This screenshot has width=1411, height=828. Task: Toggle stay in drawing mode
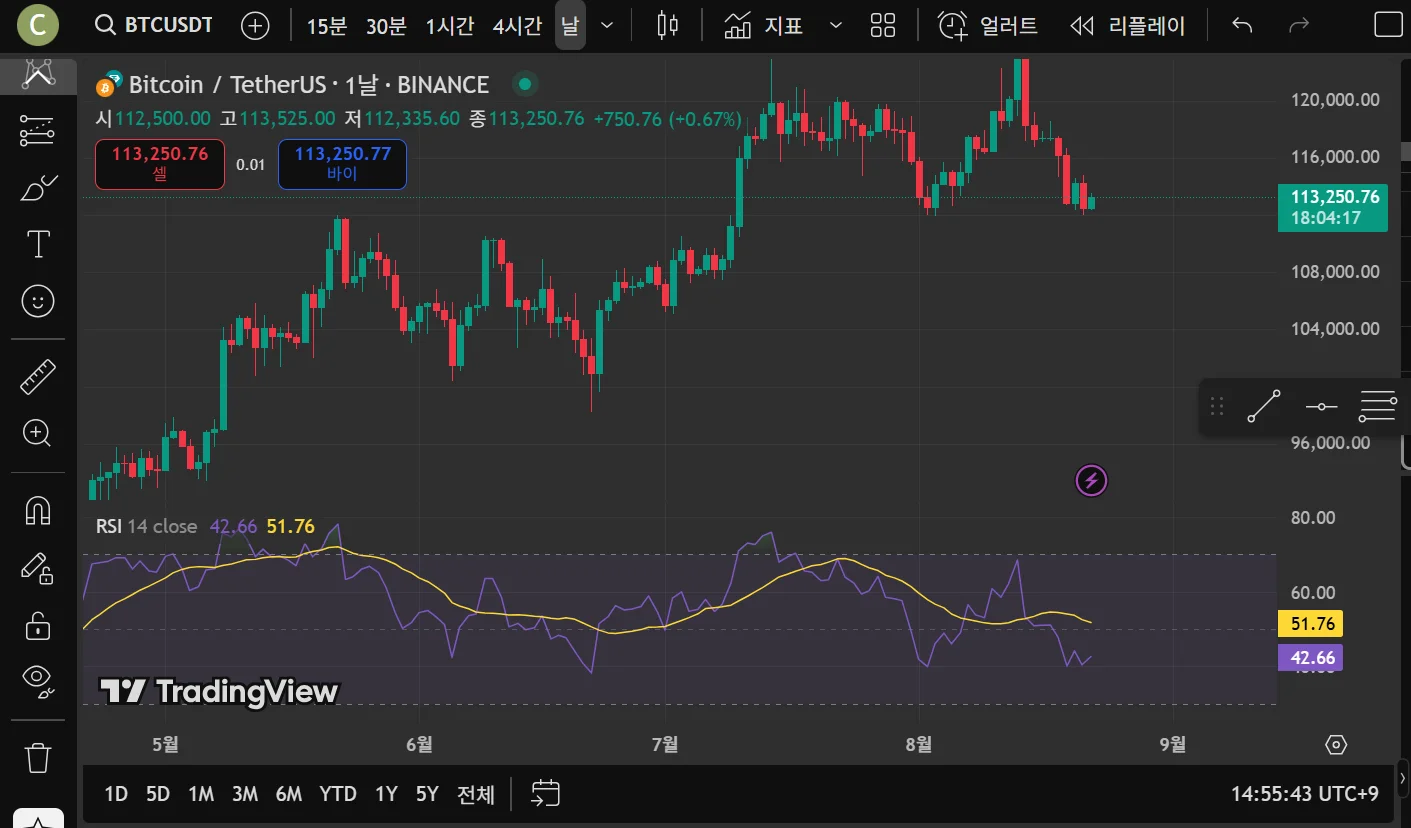[x=38, y=568]
